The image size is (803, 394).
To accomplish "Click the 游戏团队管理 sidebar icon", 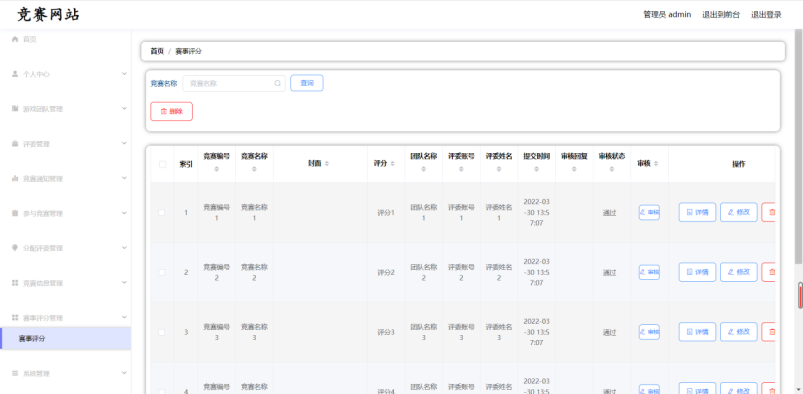I will point(15,109).
